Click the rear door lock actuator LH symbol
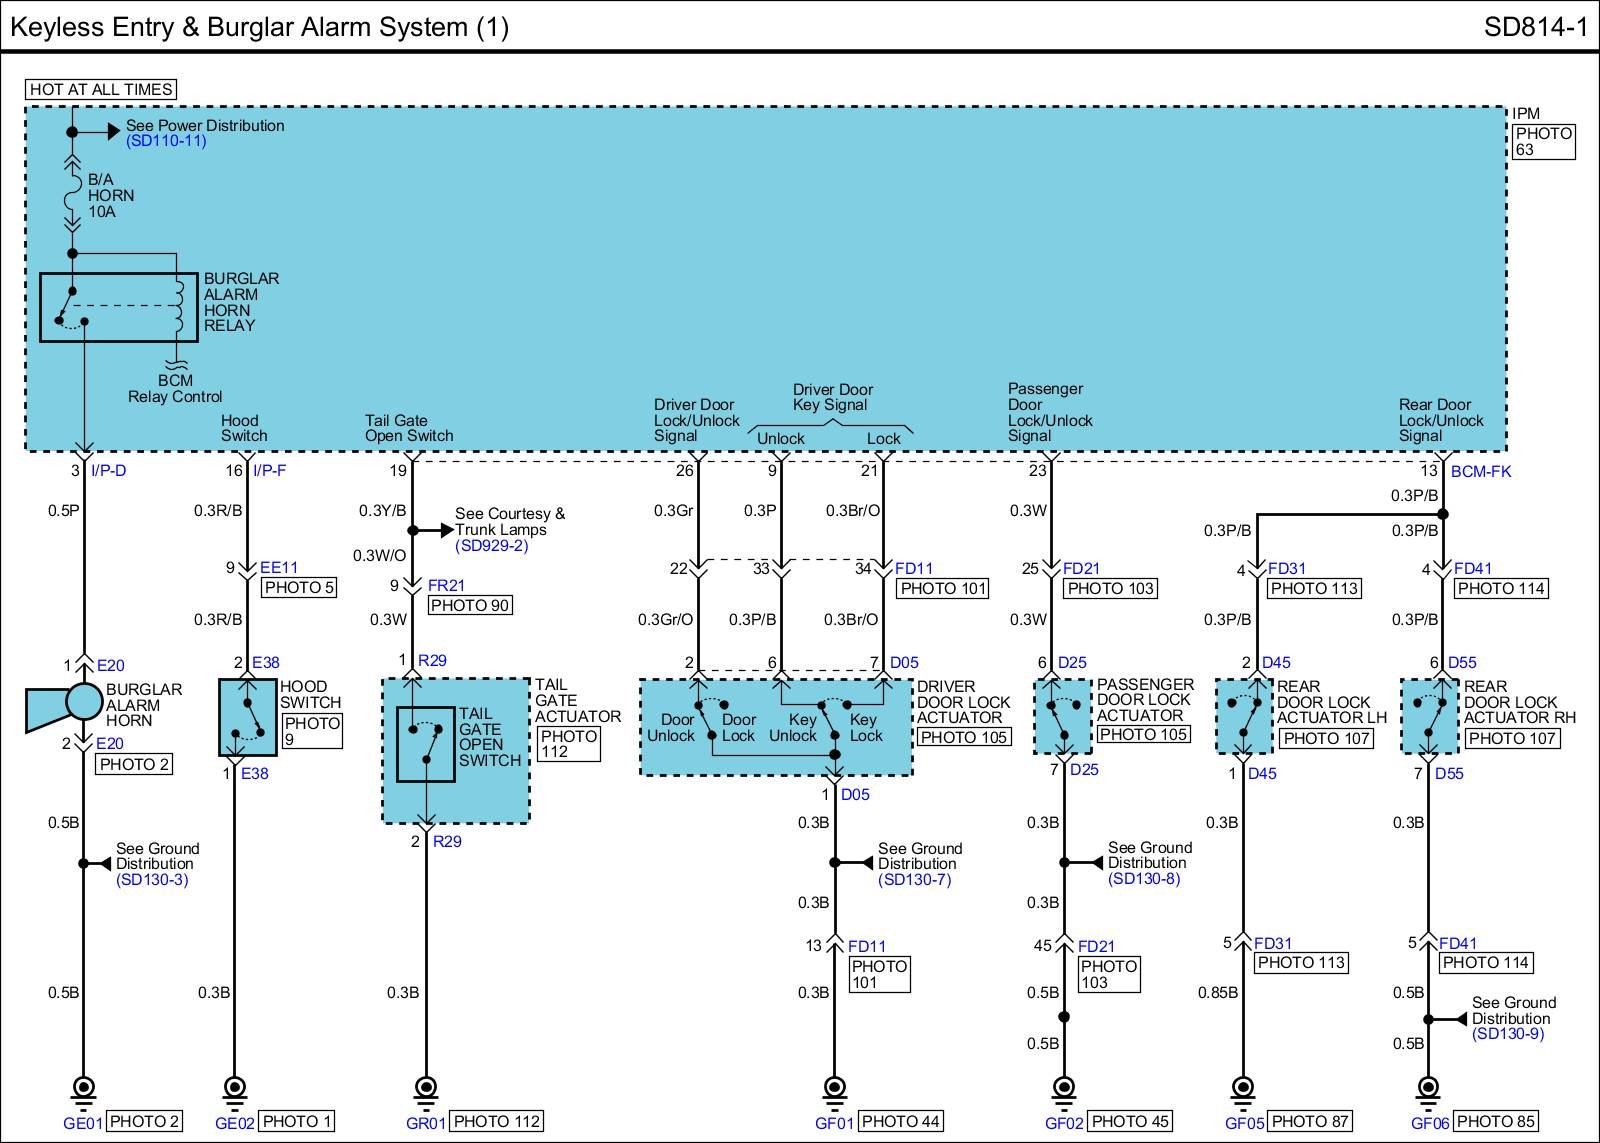This screenshot has height=1143, width=1600. tap(1244, 717)
